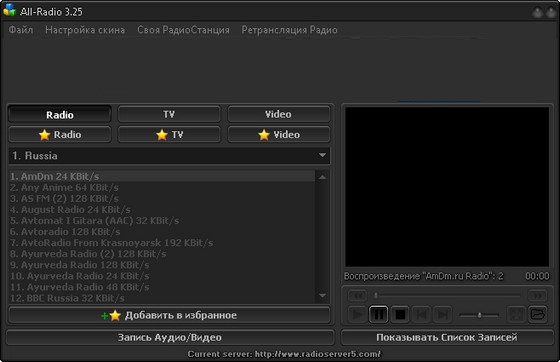The width and height of the screenshot is (560, 362).
Task: Select Ayurveda Radio 24 KBit/s station
Action: pyautogui.click(x=162, y=276)
